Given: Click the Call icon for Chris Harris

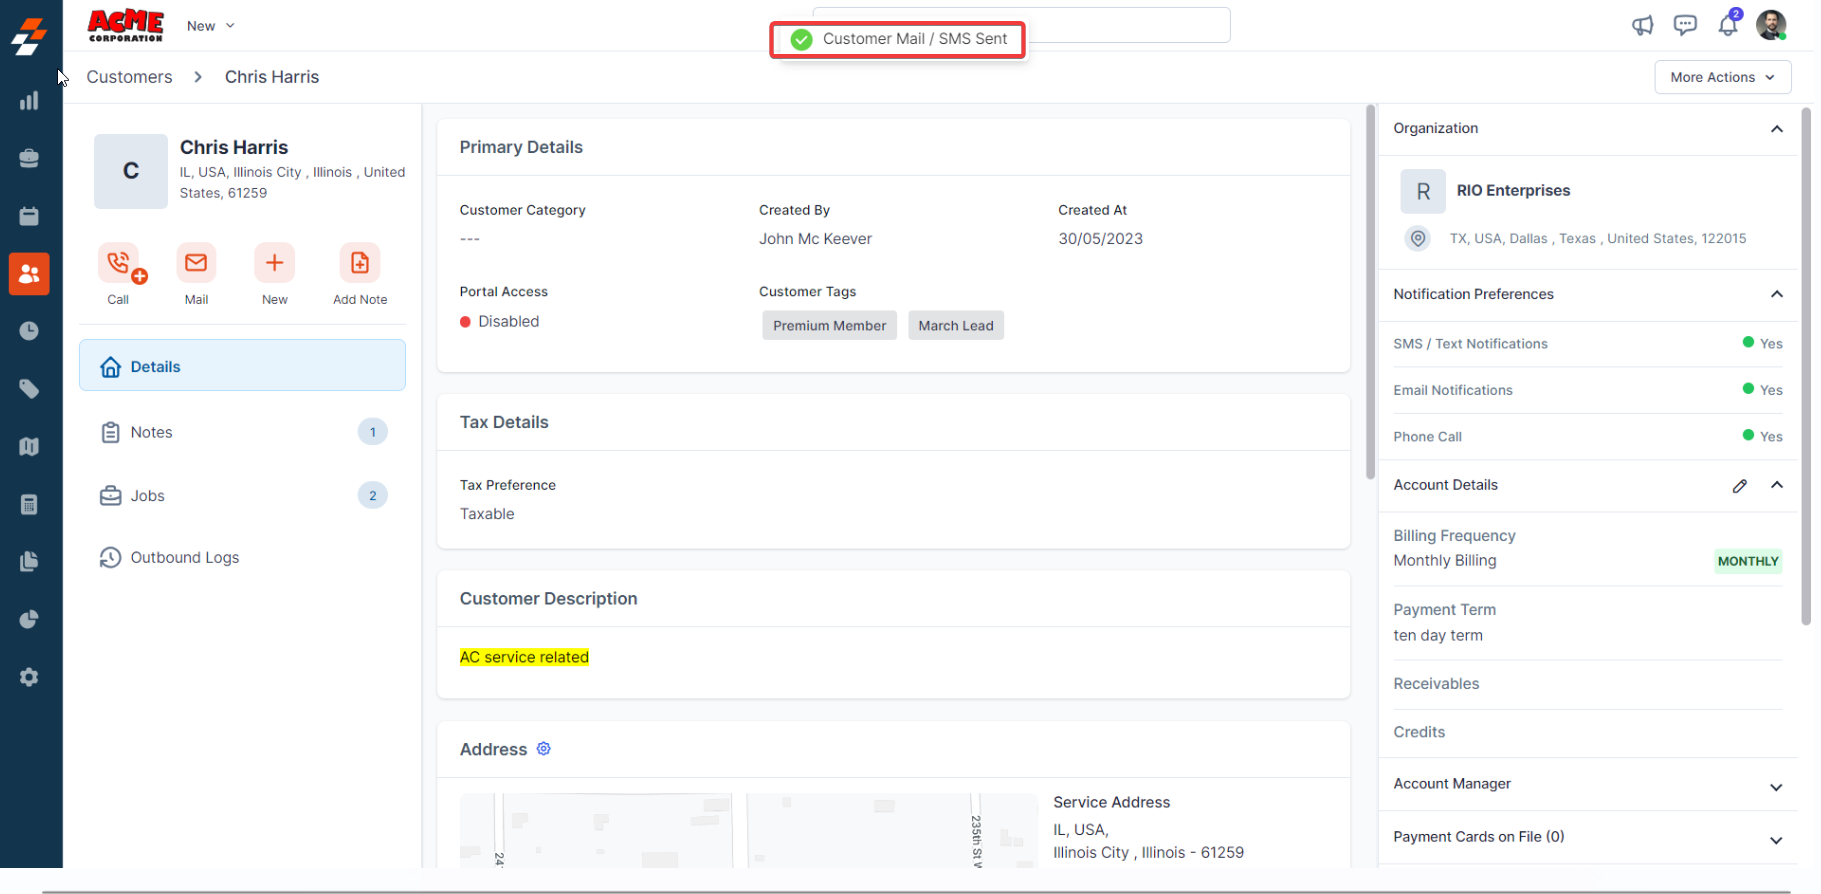Looking at the screenshot, I should [119, 263].
